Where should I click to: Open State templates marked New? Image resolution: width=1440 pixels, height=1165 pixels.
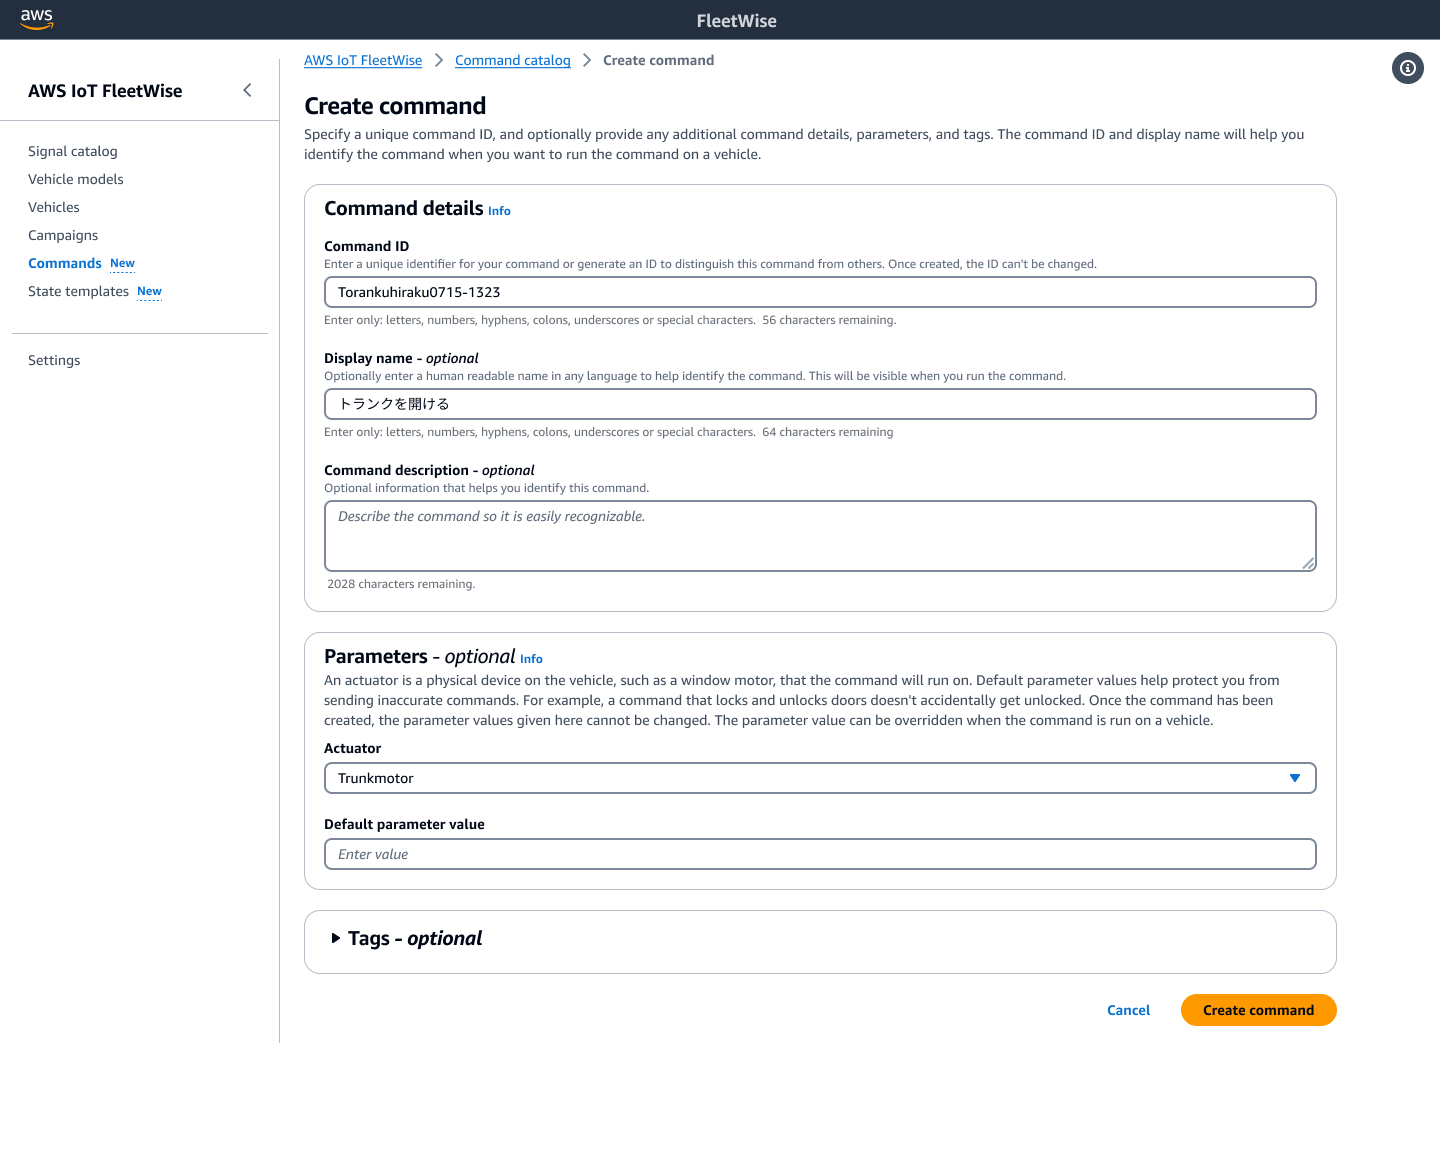pos(78,291)
